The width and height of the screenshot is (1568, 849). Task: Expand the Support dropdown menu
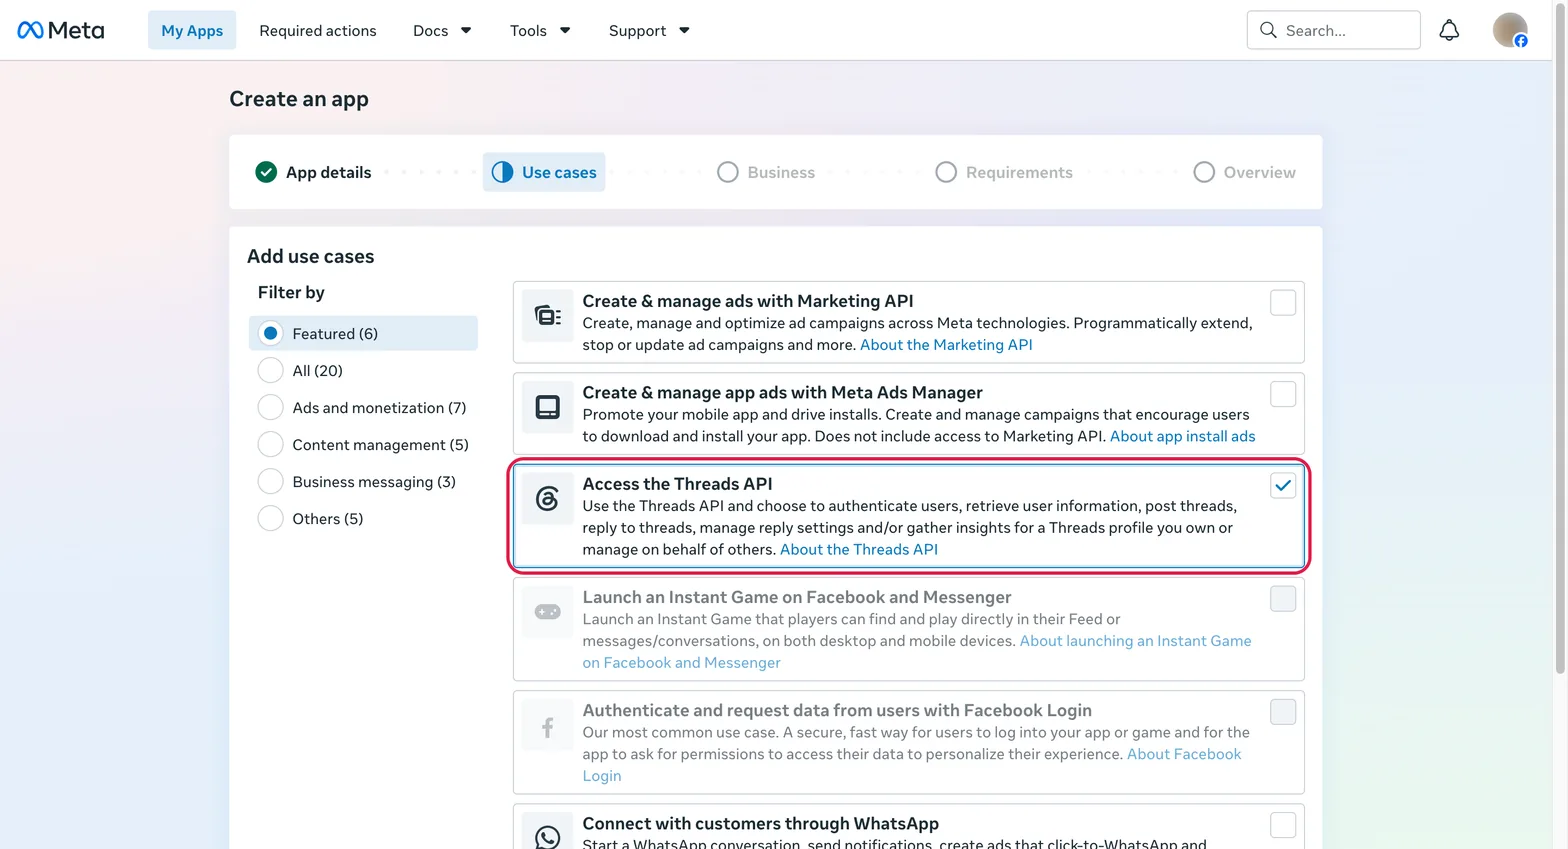(649, 30)
